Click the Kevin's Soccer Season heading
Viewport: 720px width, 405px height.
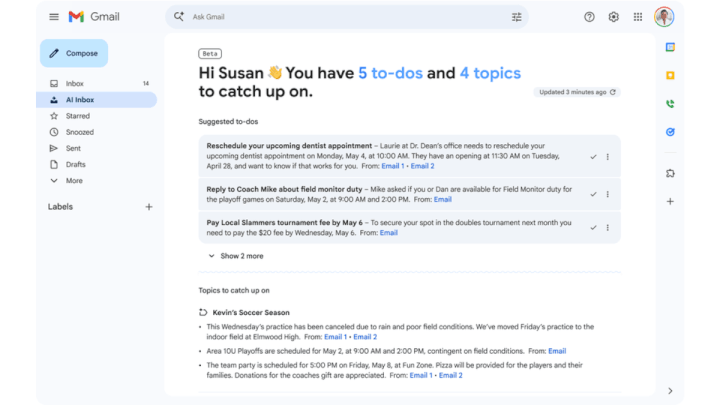point(251,313)
